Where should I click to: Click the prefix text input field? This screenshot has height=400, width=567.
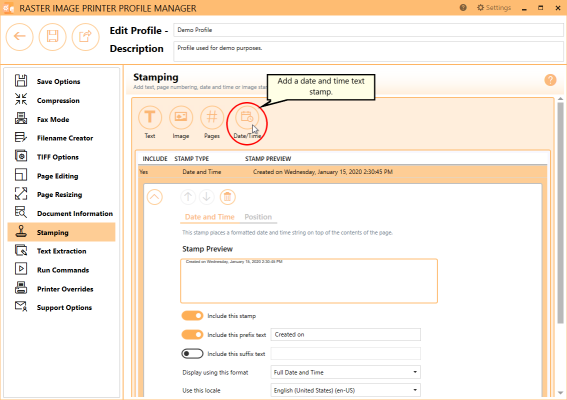[345, 335]
